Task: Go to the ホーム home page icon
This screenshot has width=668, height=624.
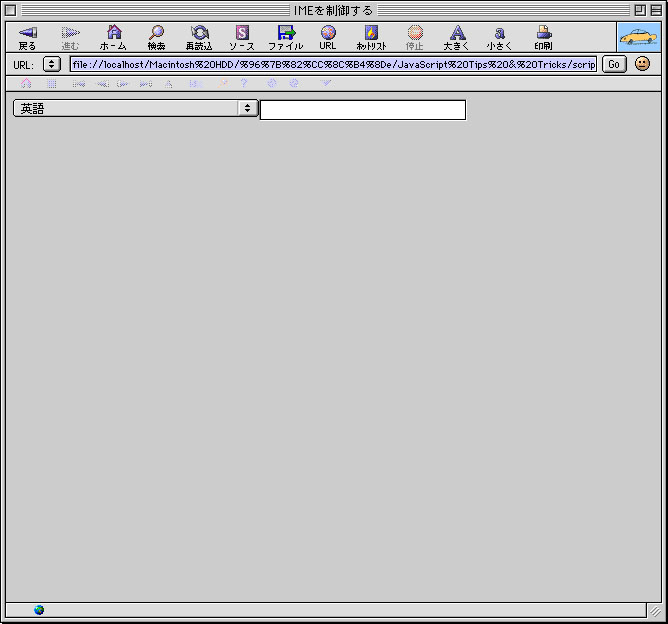Action: tap(114, 32)
